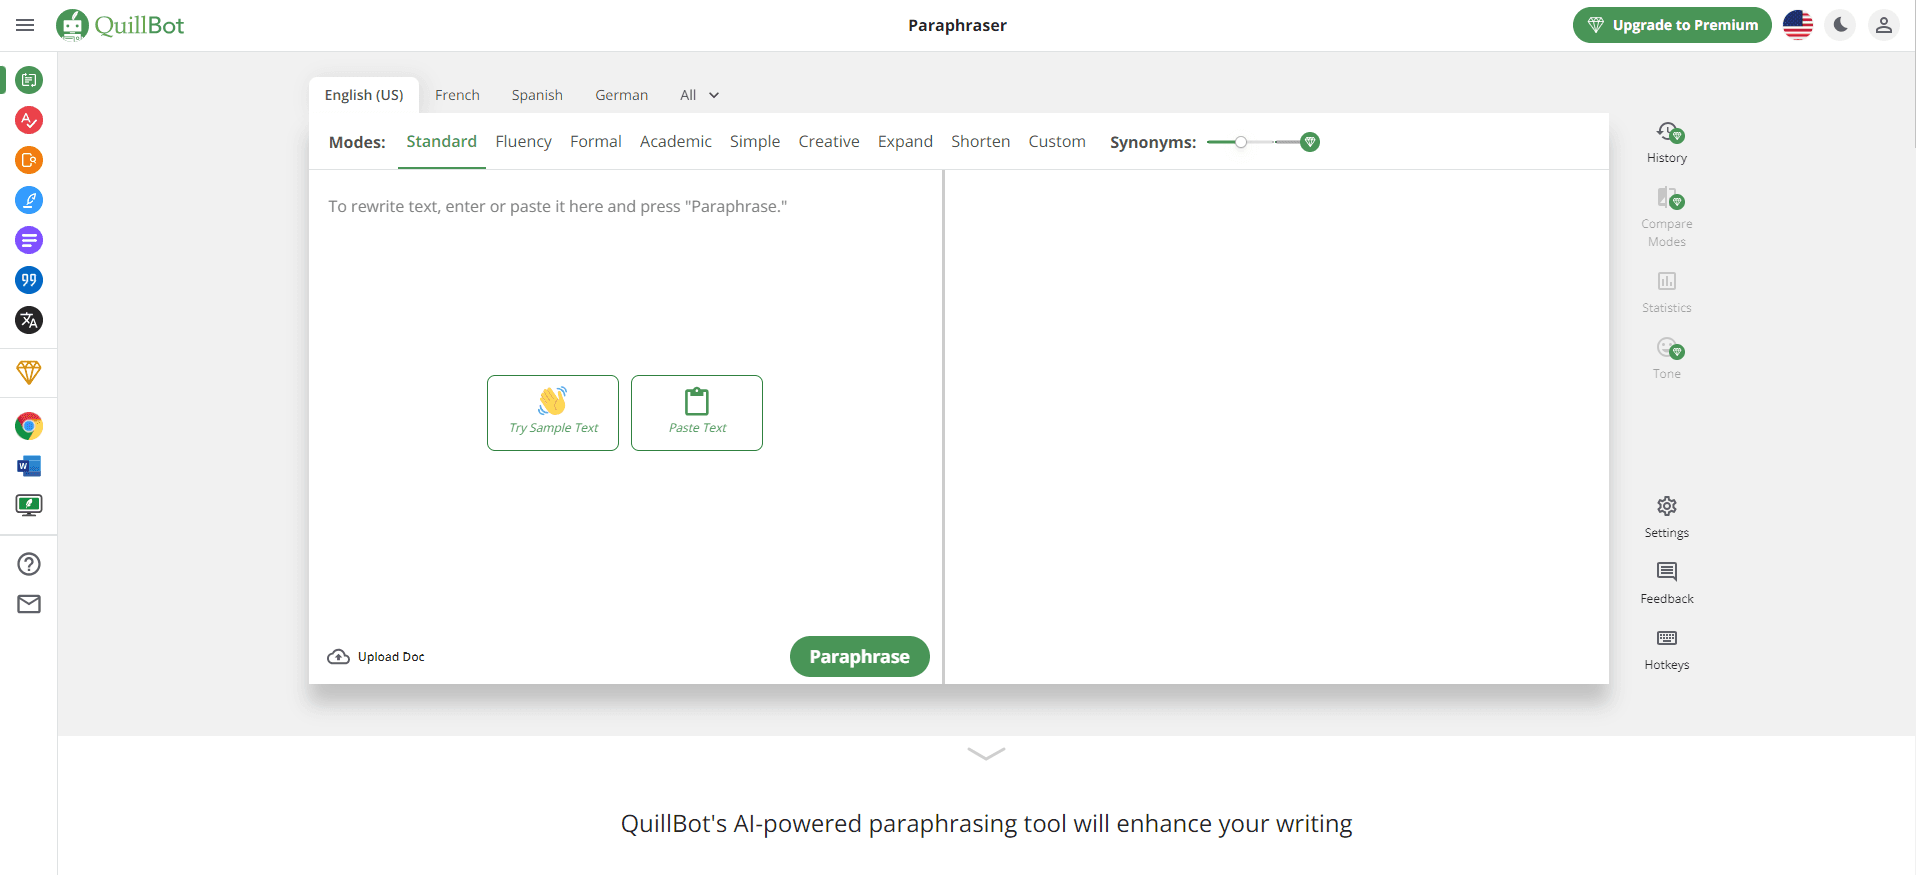
Task: Switch to the Spanish language tab
Action: (x=537, y=95)
